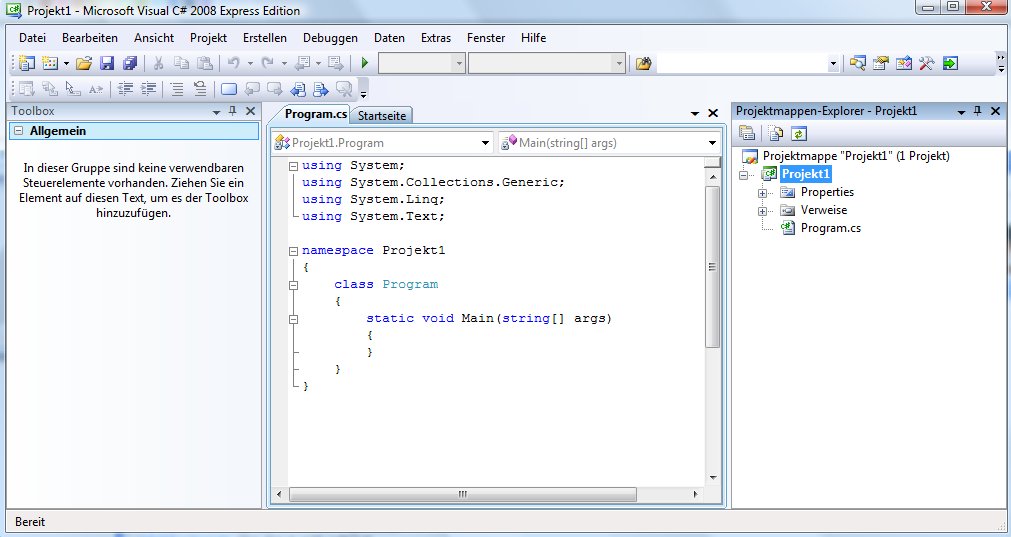This screenshot has height=537, width=1011.
Task: Click the editor's vertical scrollbar thumb
Action: (712, 267)
